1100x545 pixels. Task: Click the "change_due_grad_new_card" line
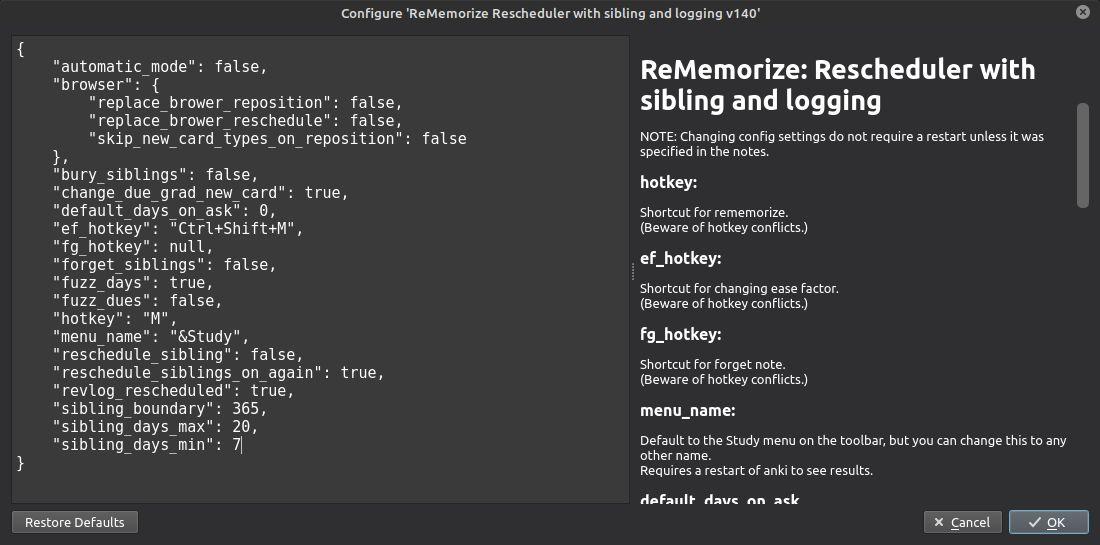click(x=201, y=193)
